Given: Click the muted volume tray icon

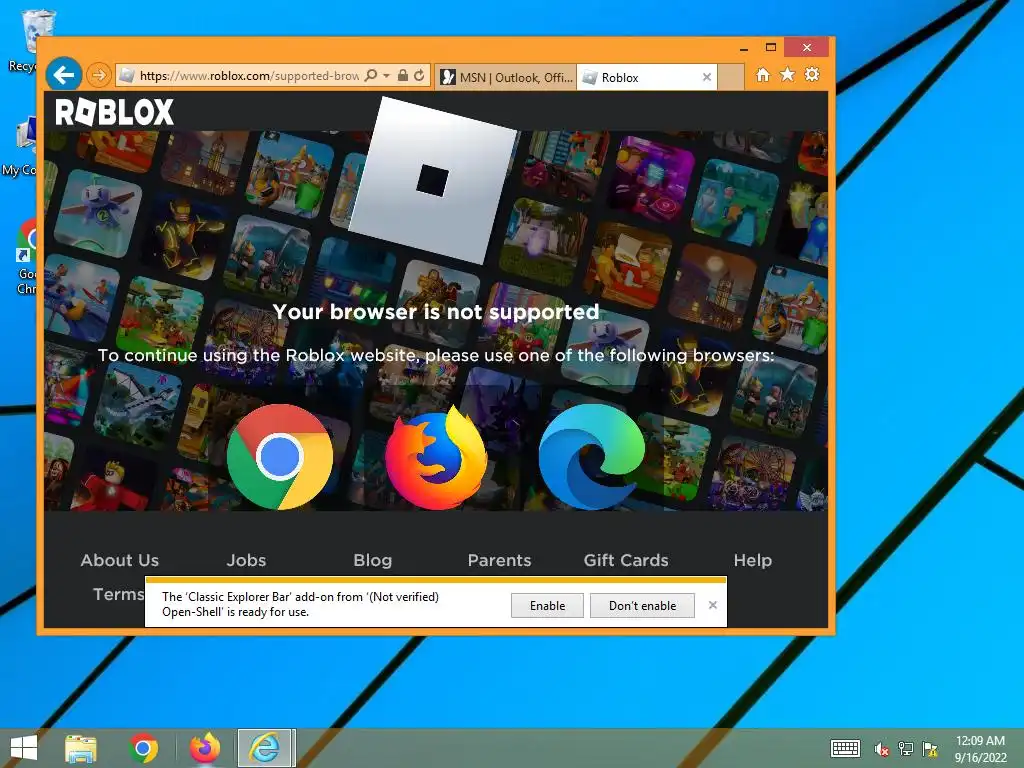Looking at the screenshot, I should point(882,749).
